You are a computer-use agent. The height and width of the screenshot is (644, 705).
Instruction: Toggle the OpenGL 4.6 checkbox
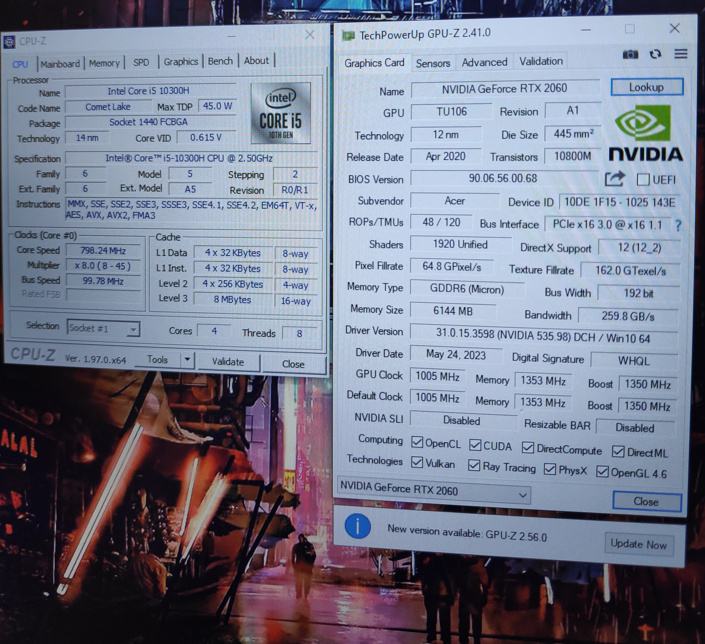coord(602,472)
